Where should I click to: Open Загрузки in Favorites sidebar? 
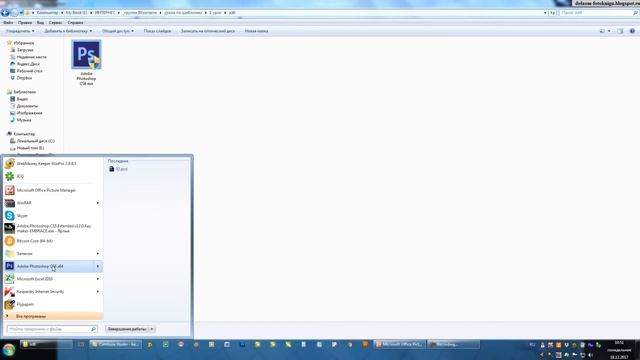tap(22, 50)
